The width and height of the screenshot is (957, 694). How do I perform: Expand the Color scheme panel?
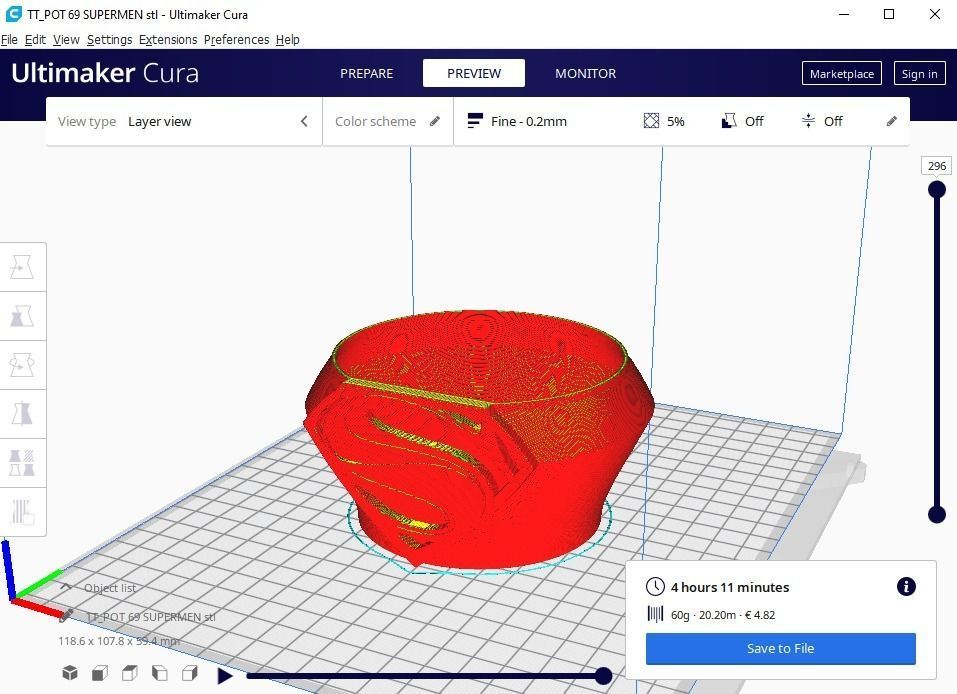pos(388,121)
